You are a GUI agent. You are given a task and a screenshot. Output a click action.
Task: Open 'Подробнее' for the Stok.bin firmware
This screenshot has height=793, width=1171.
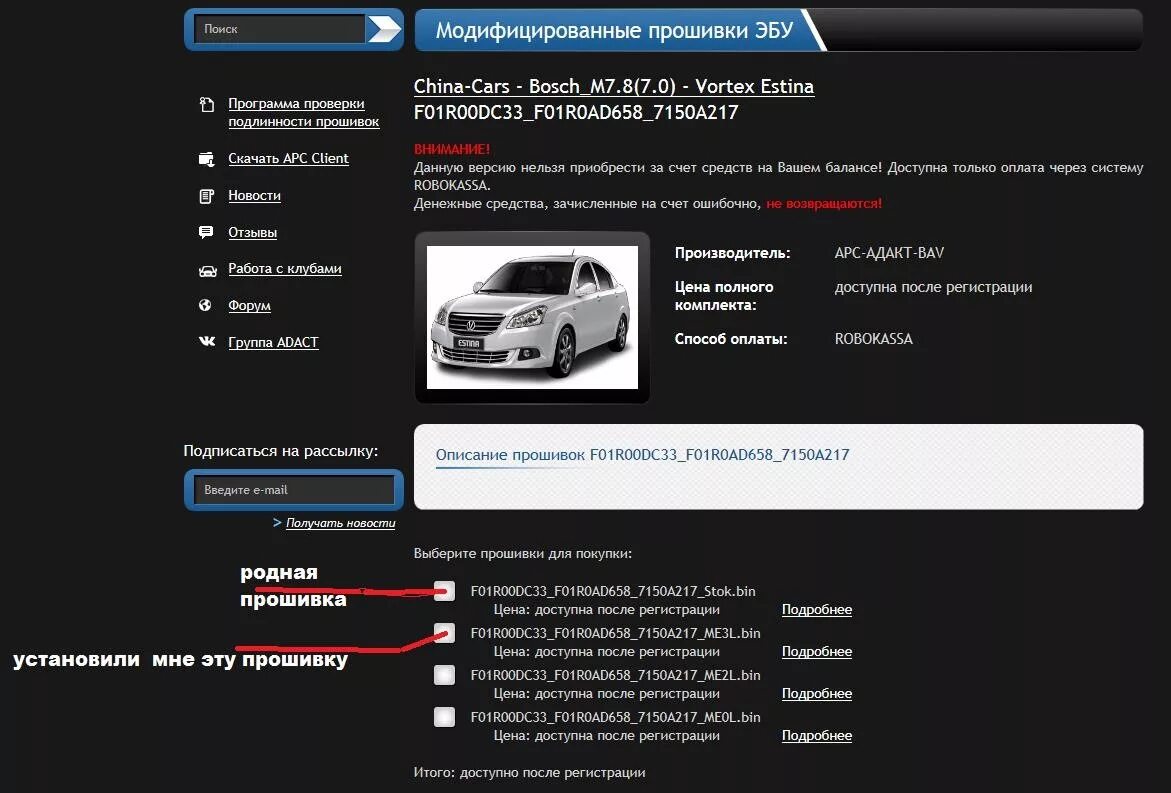[817, 609]
